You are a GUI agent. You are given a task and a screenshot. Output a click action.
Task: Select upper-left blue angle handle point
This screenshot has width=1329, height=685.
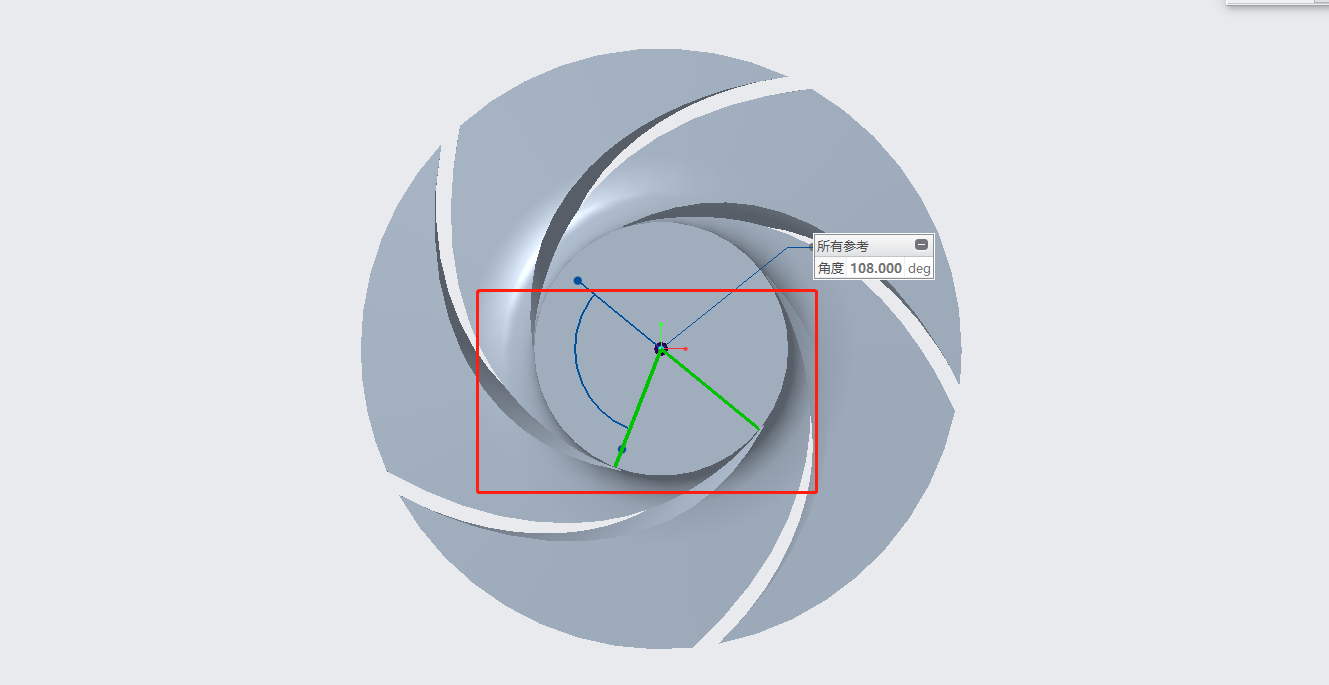(578, 281)
